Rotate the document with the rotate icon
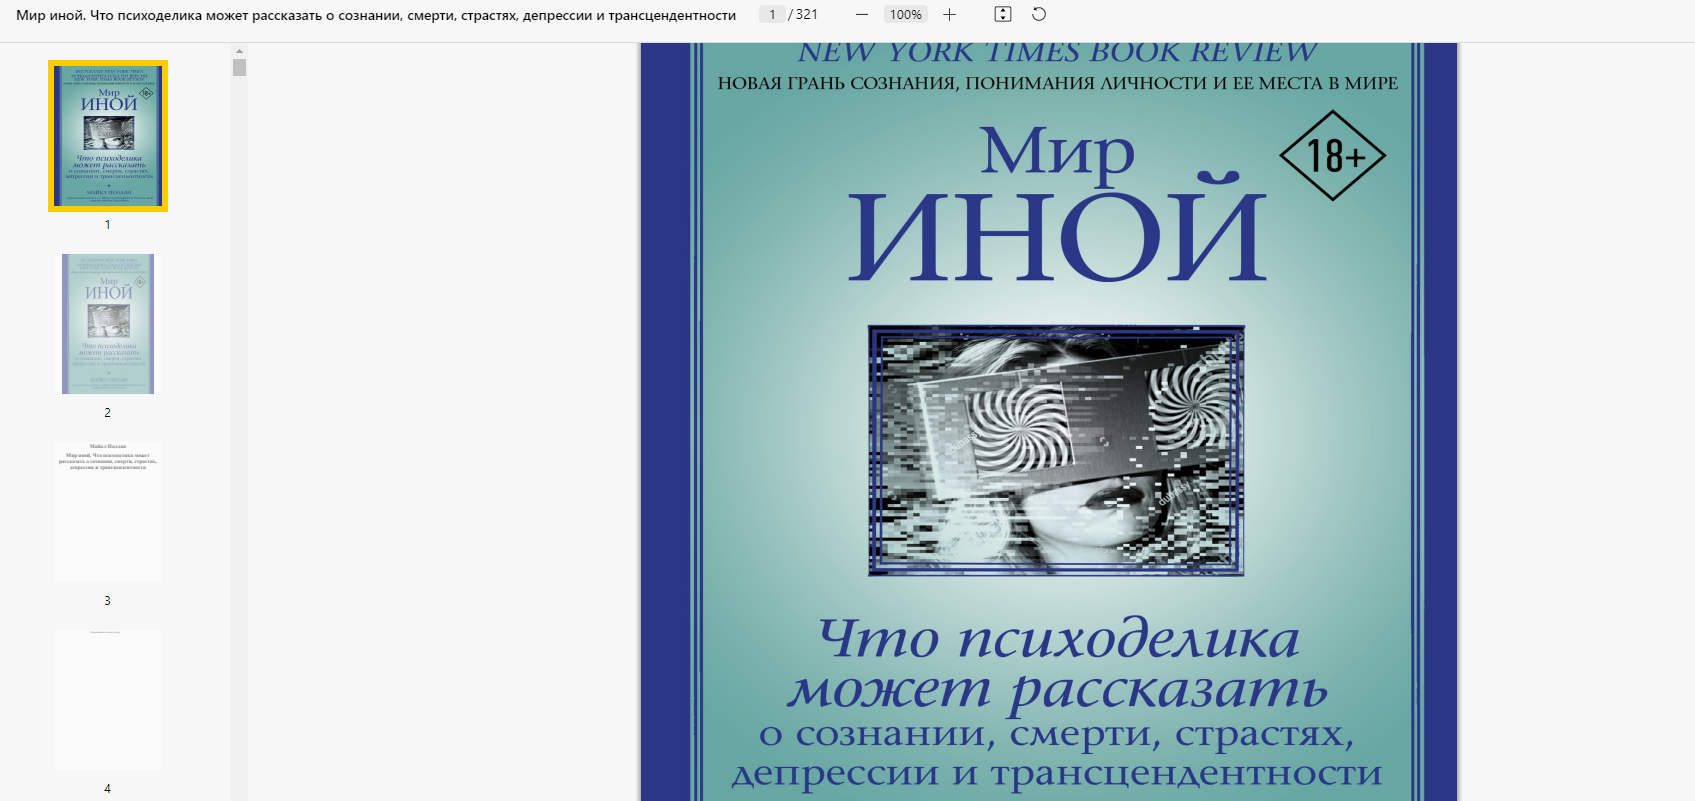This screenshot has width=1695, height=801. tap(1039, 14)
